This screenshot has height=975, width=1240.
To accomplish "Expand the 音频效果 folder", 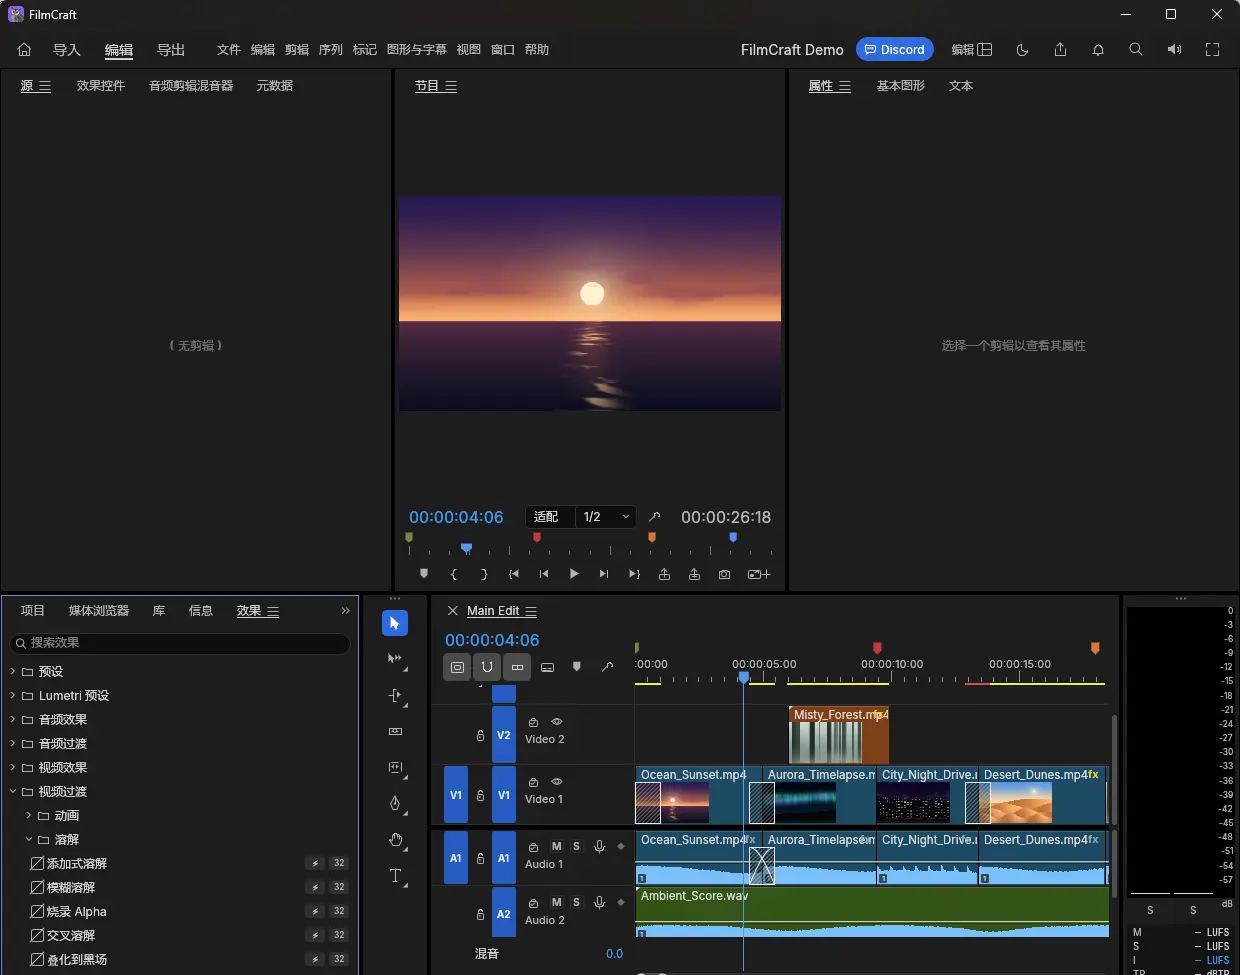I will click(x=13, y=719).
